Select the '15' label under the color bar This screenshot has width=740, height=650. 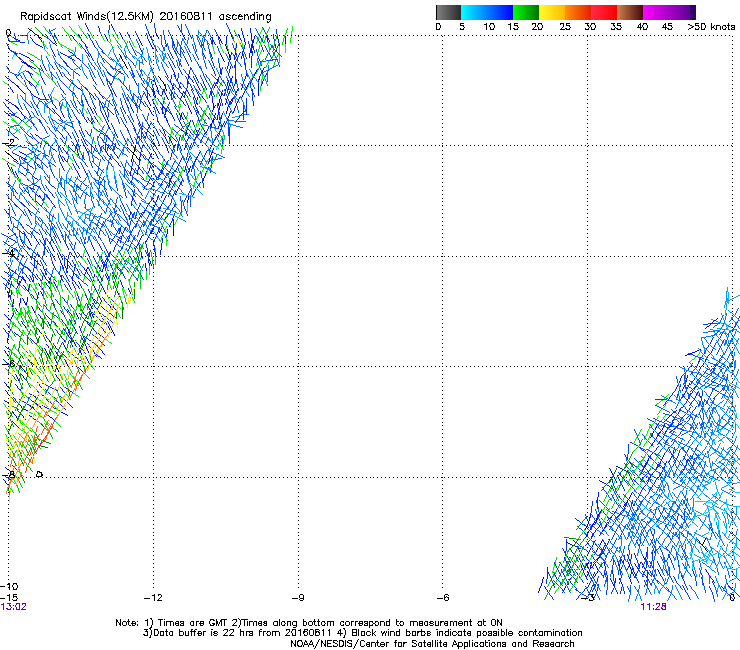(x=513, y=26)
